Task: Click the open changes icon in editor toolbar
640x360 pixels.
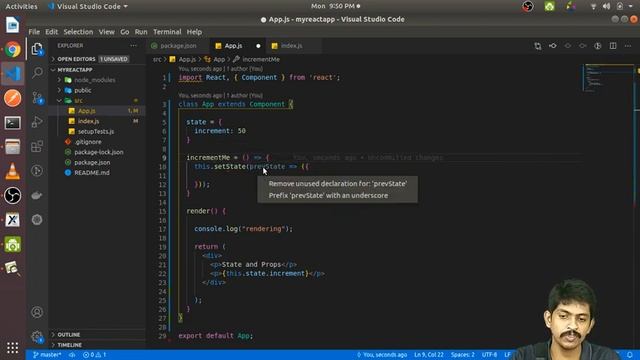Action: click(x=538, y=46)
